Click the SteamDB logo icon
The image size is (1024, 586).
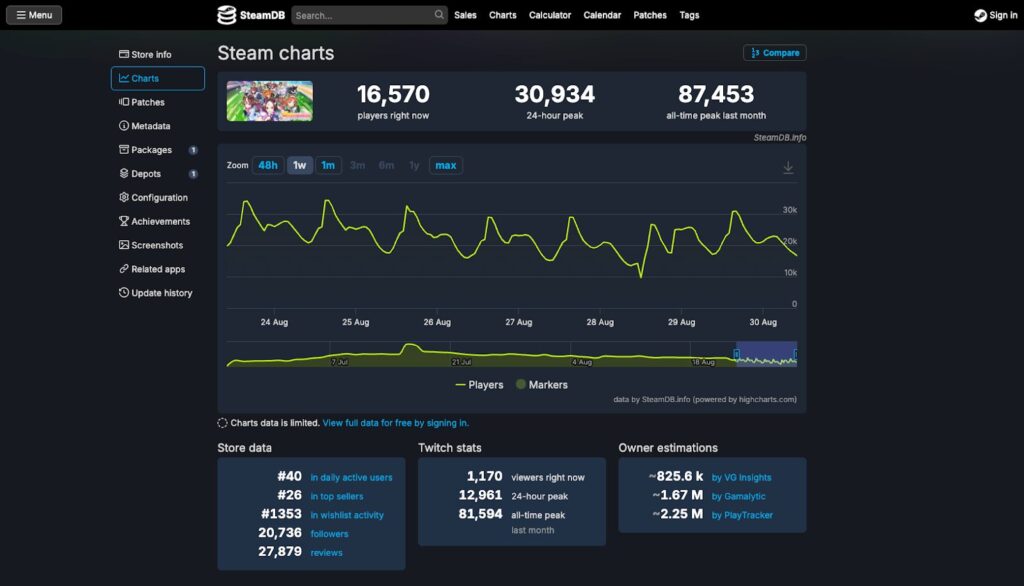click(228, 15)
